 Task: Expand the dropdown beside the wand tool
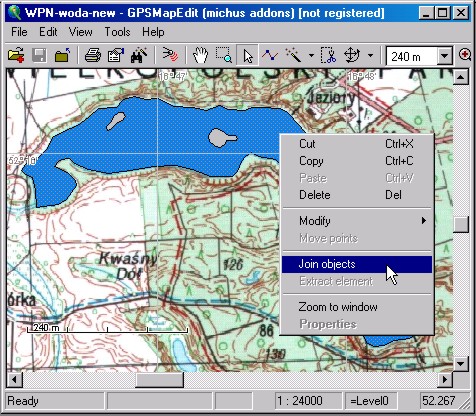(311, 55)
